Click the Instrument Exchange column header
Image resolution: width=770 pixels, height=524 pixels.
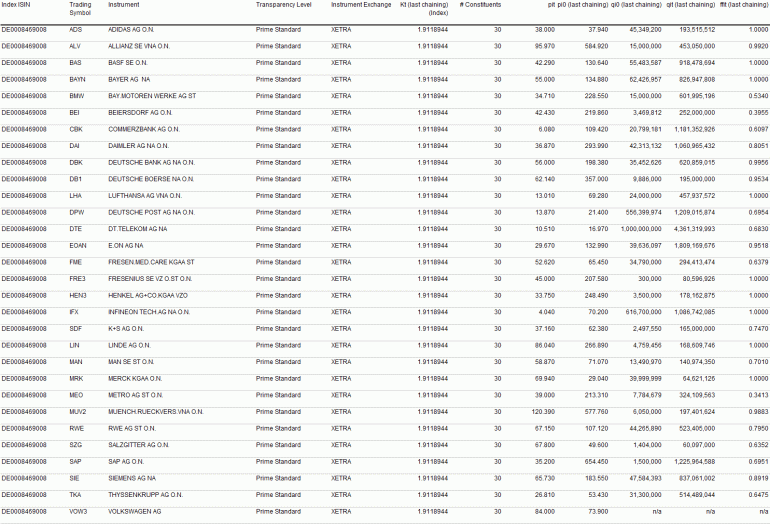pos(361,5)
